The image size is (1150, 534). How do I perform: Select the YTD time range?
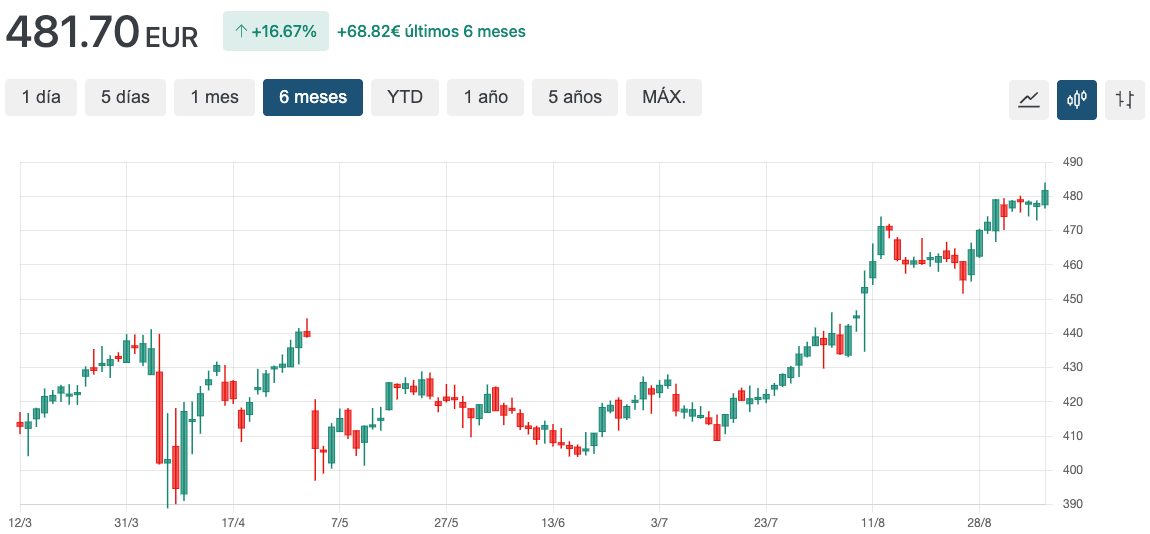point(405,98)
